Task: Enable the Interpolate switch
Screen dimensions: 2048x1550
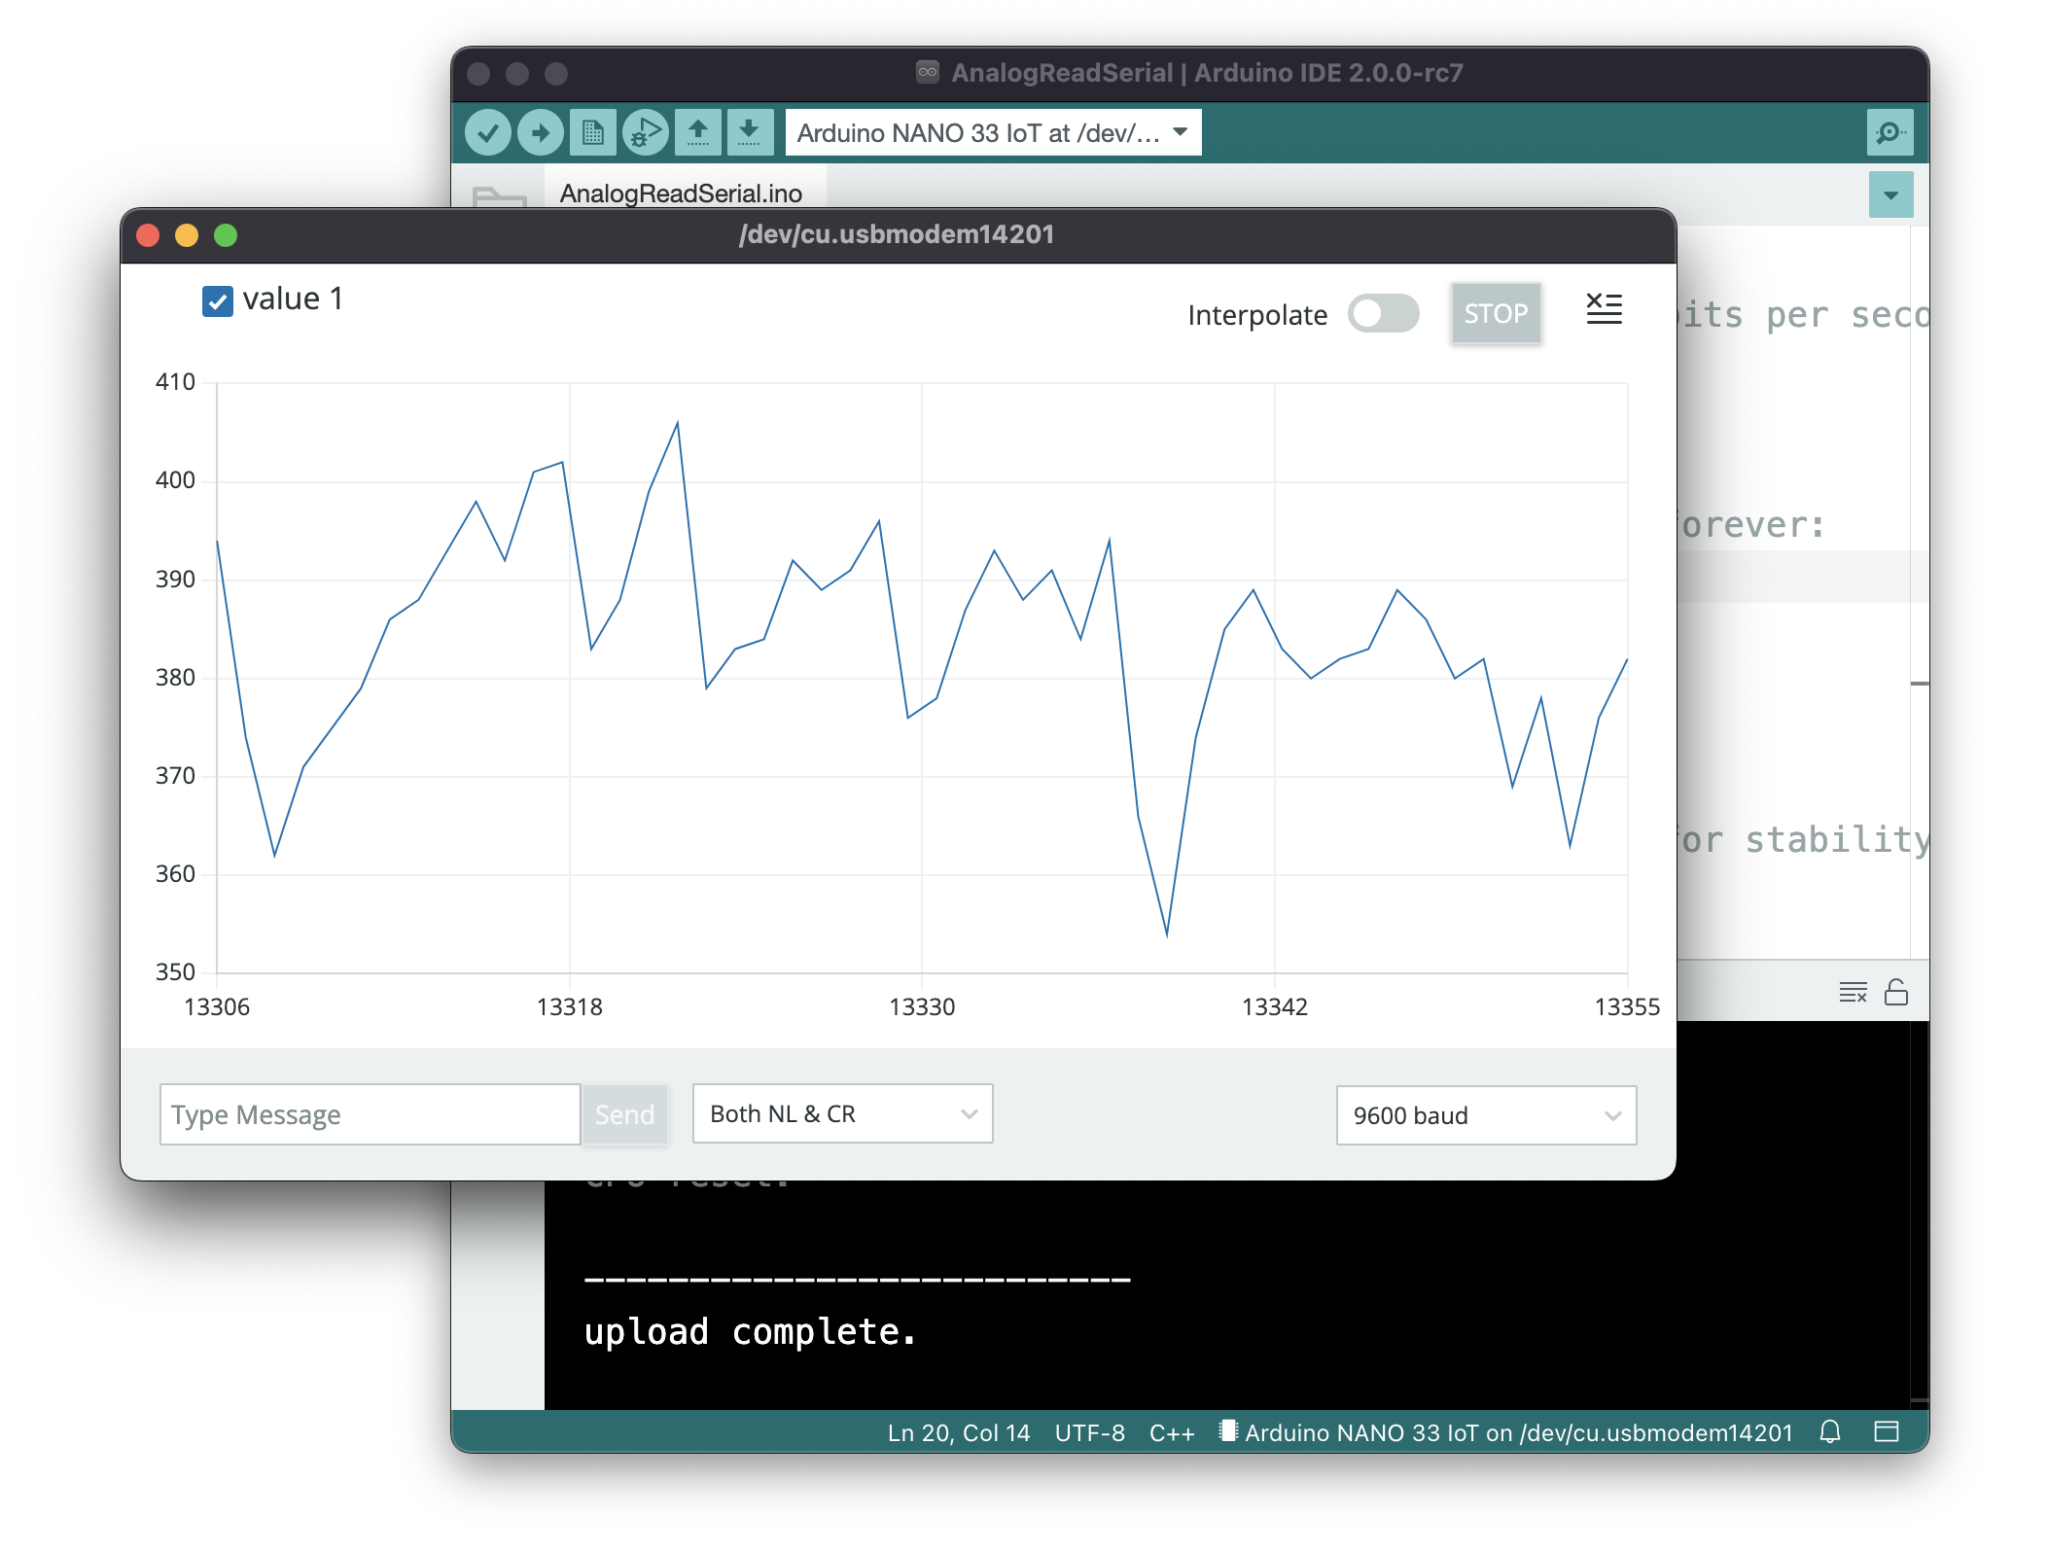Action: (1383, 314)
